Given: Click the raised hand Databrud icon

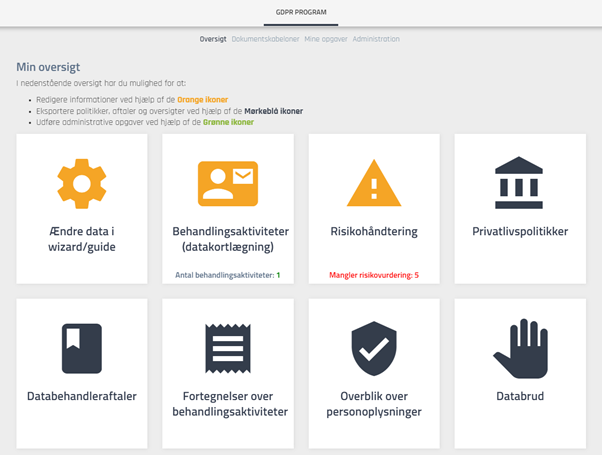Looking at the screenshot, I should point(520,348).
